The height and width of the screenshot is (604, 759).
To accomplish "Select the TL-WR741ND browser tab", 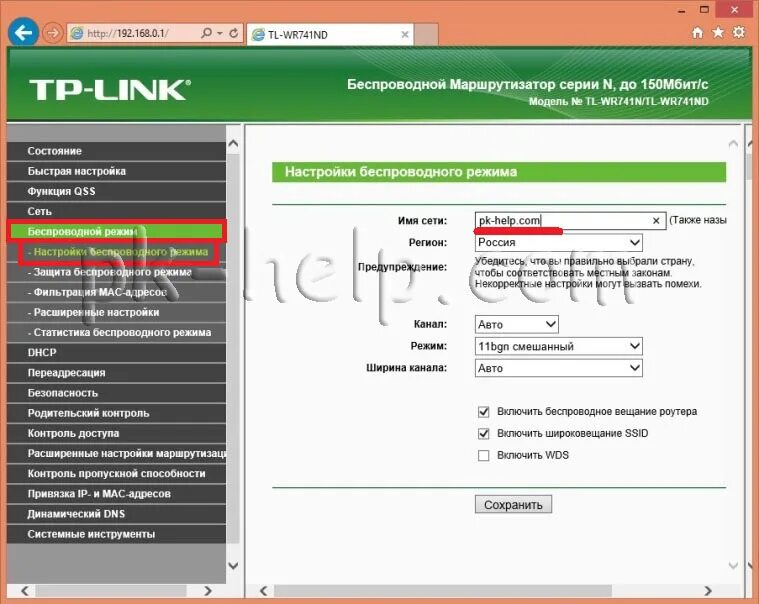I will click(330, 34).
